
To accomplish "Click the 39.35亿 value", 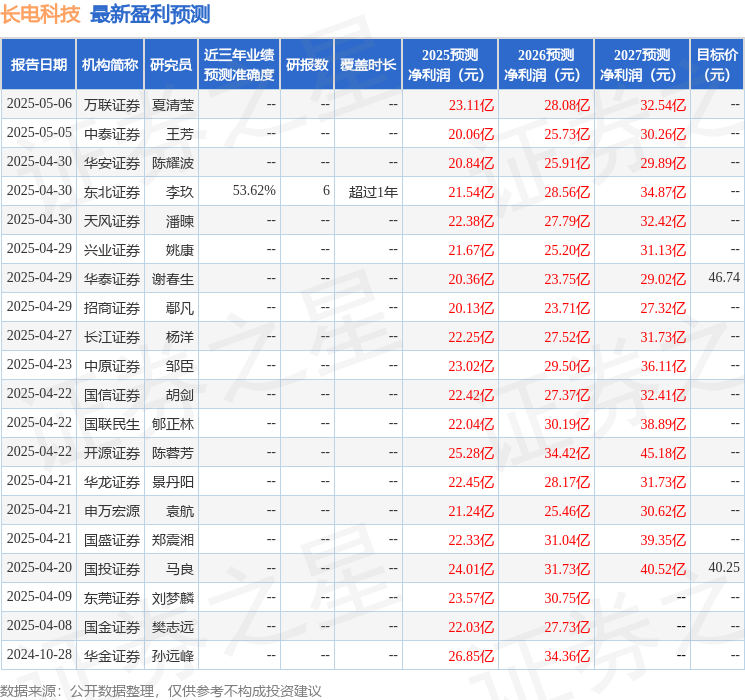I will click(663, 539).
